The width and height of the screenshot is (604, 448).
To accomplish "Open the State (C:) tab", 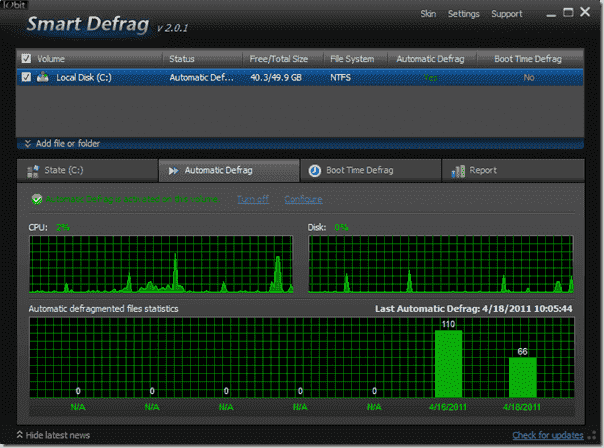I will coord(87,170).
